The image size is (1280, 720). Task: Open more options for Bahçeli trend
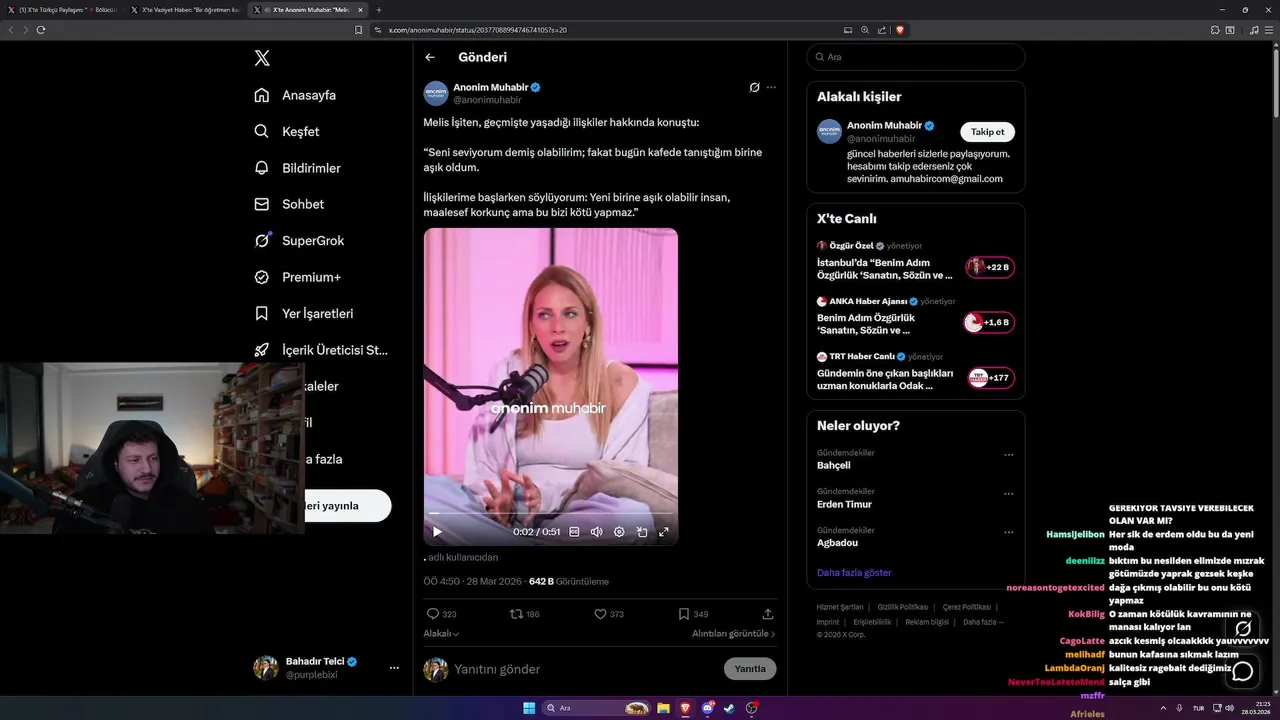point(1009,455)
